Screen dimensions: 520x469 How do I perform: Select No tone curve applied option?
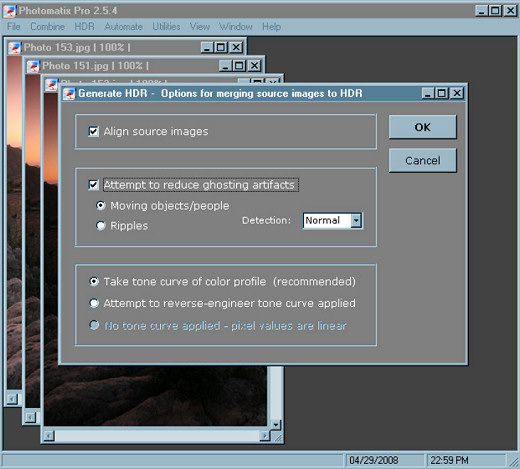click(x=94, y=325)
